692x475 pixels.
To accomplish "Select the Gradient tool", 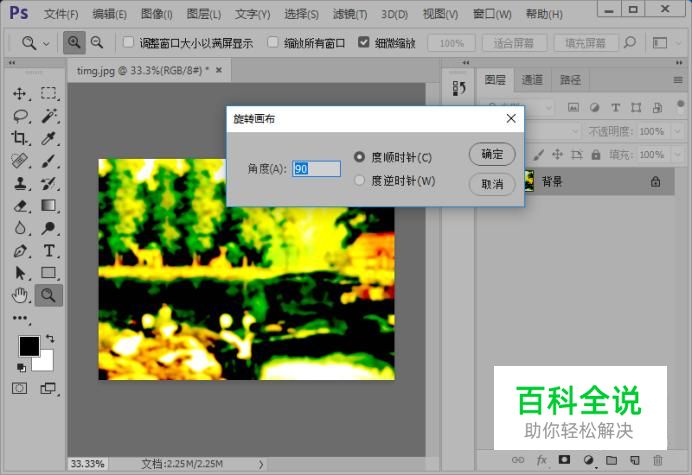I will (x=48, y=205).
